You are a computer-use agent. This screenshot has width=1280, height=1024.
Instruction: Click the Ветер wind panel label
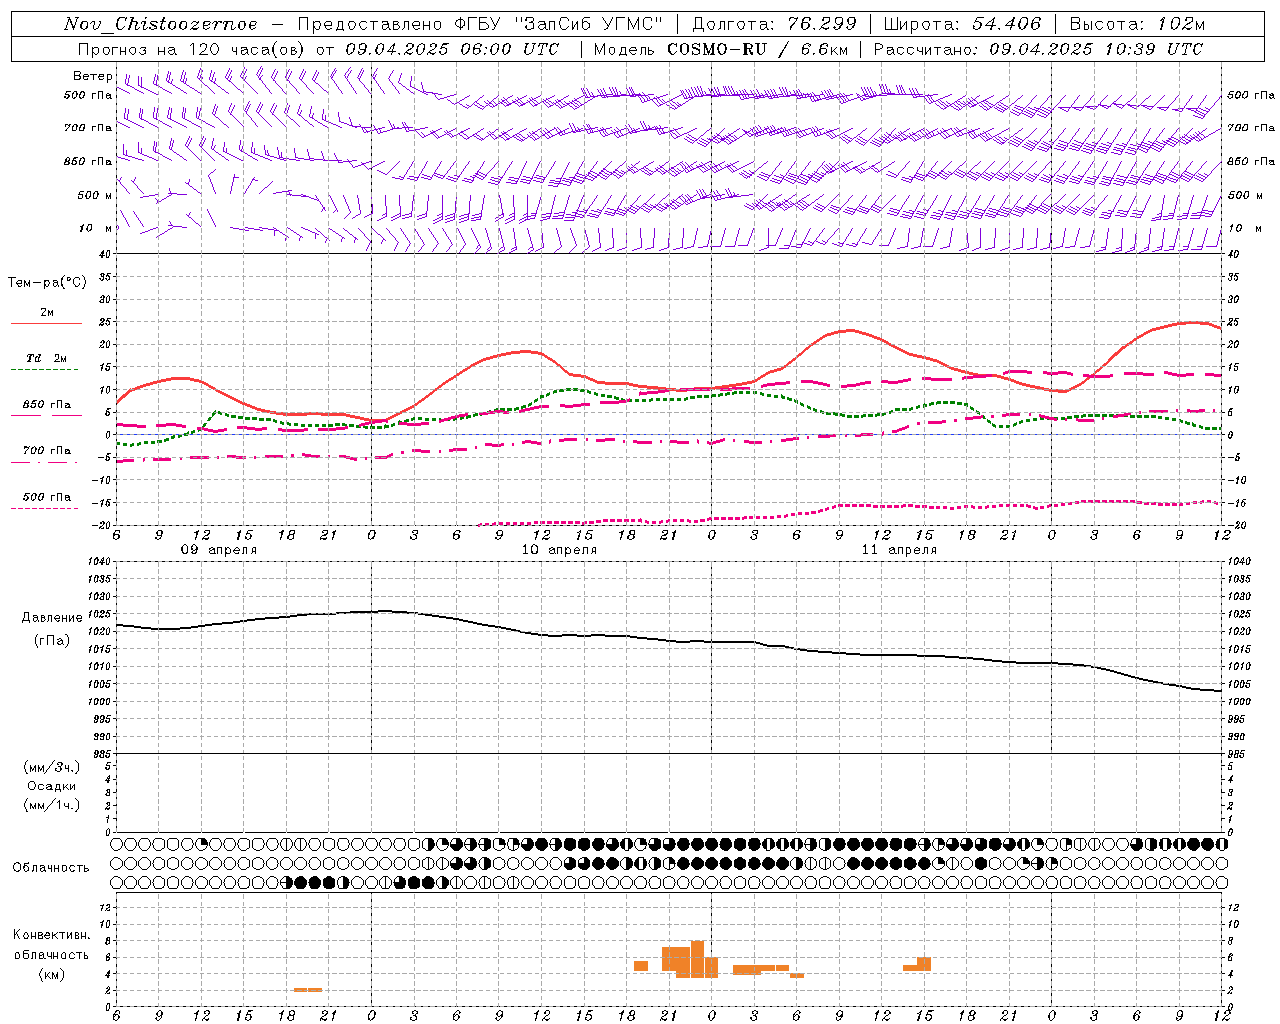click(93, 76)
